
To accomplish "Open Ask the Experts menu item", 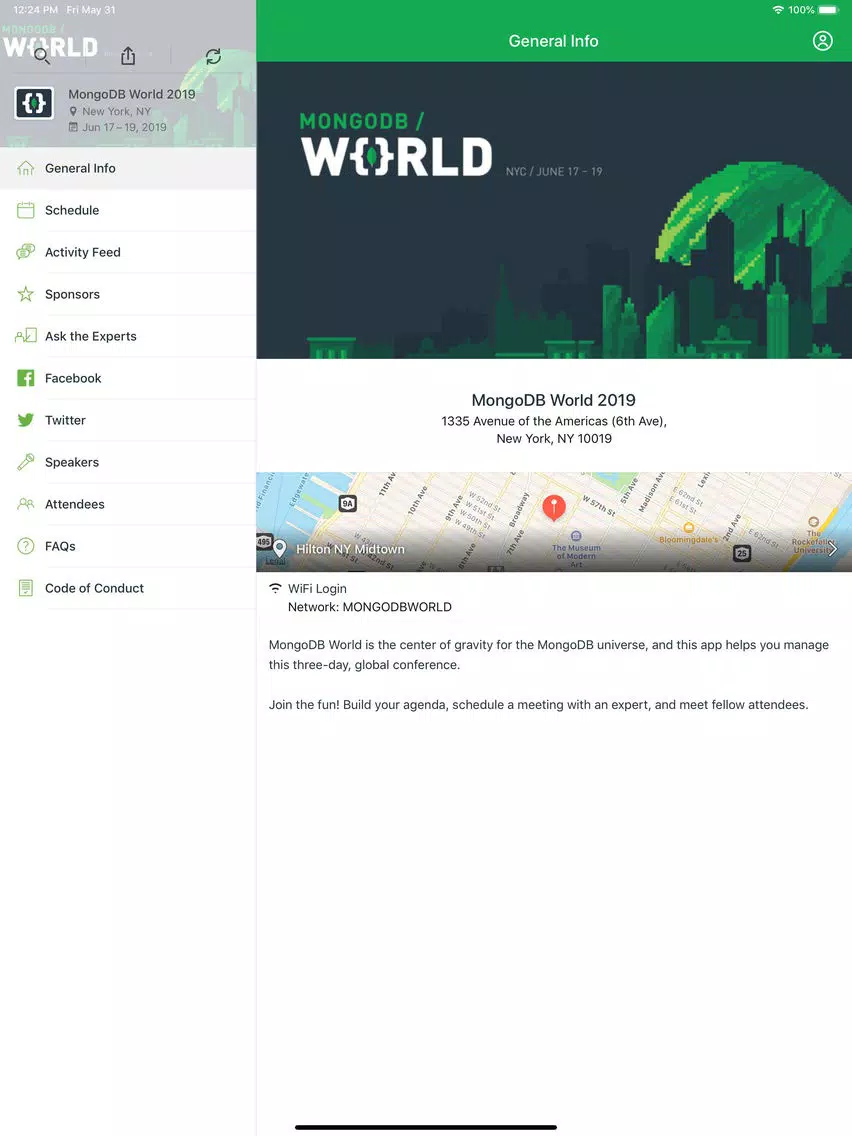I will tap(128, 336).
